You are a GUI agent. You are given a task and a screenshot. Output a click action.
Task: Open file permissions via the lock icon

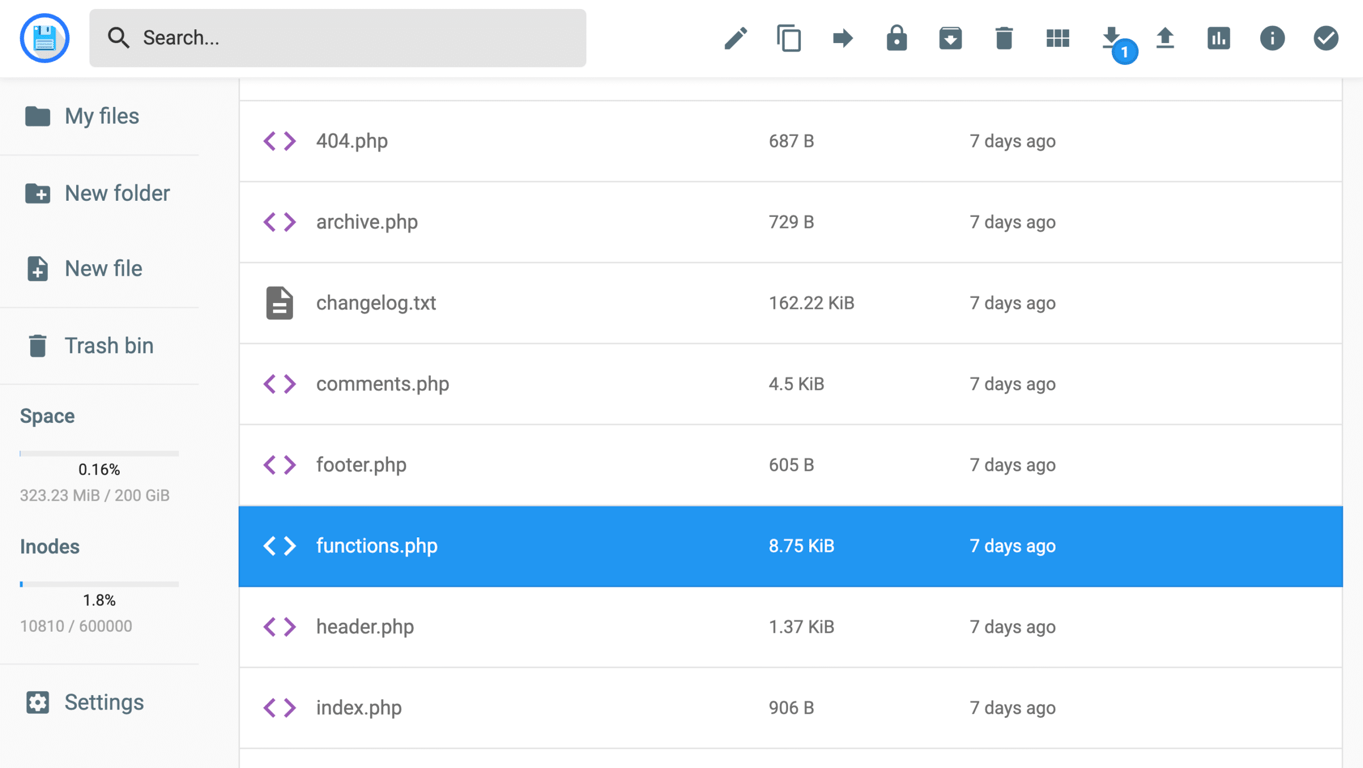pyautogui.click(x=896, y=37)
